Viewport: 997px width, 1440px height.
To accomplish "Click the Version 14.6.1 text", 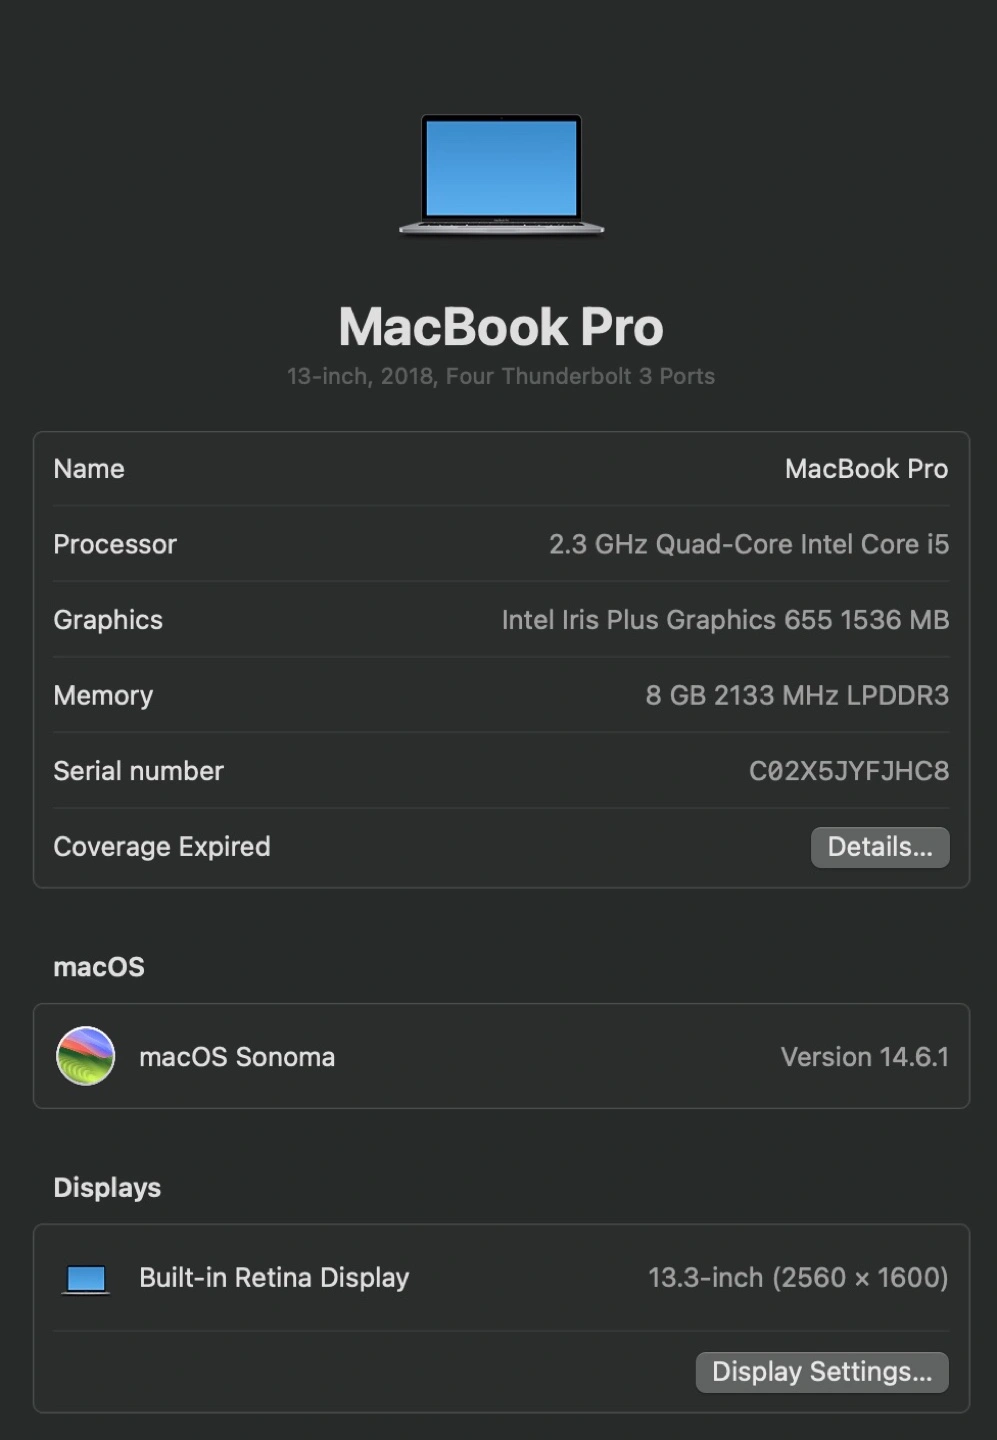I will point(864,1057).
